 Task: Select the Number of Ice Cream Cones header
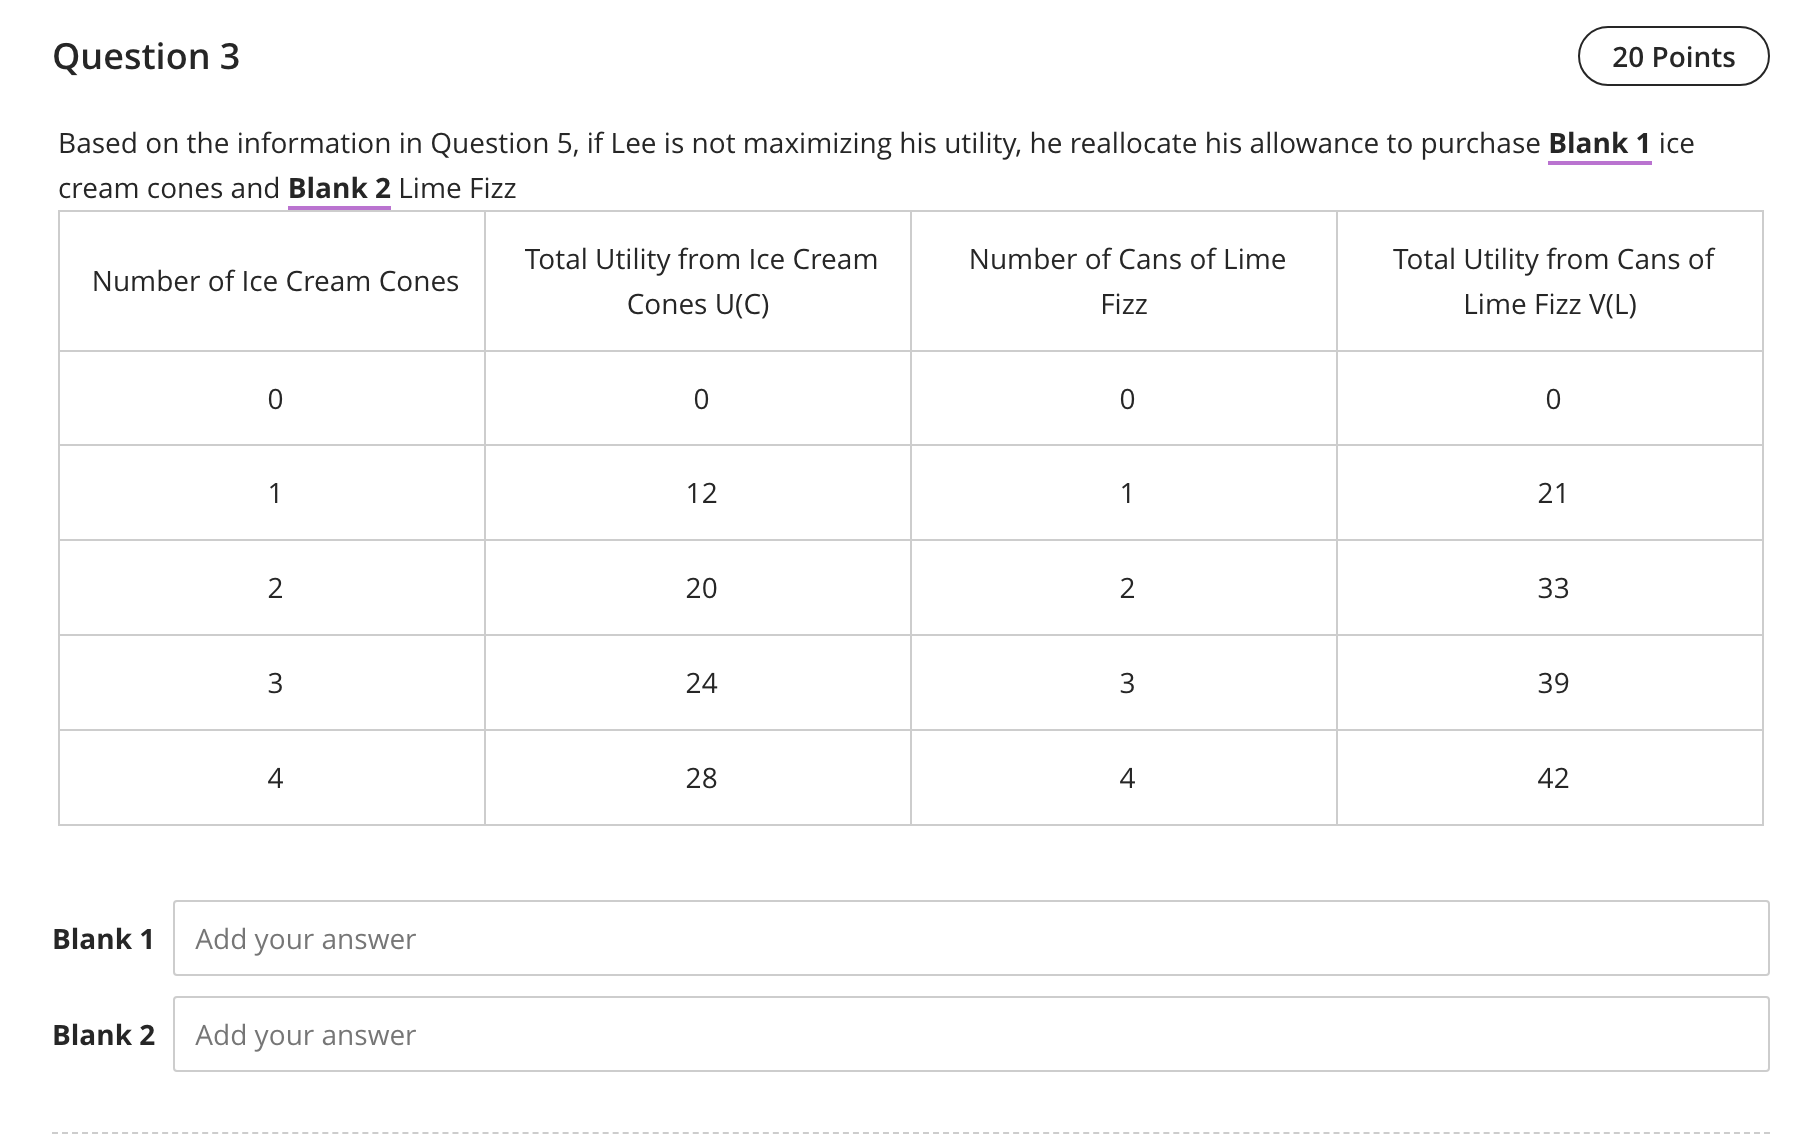tap(275, 281)
